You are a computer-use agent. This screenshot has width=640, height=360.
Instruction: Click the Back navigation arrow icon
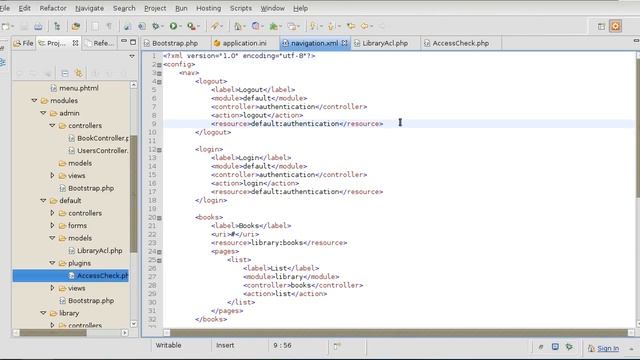coord(364,27)
